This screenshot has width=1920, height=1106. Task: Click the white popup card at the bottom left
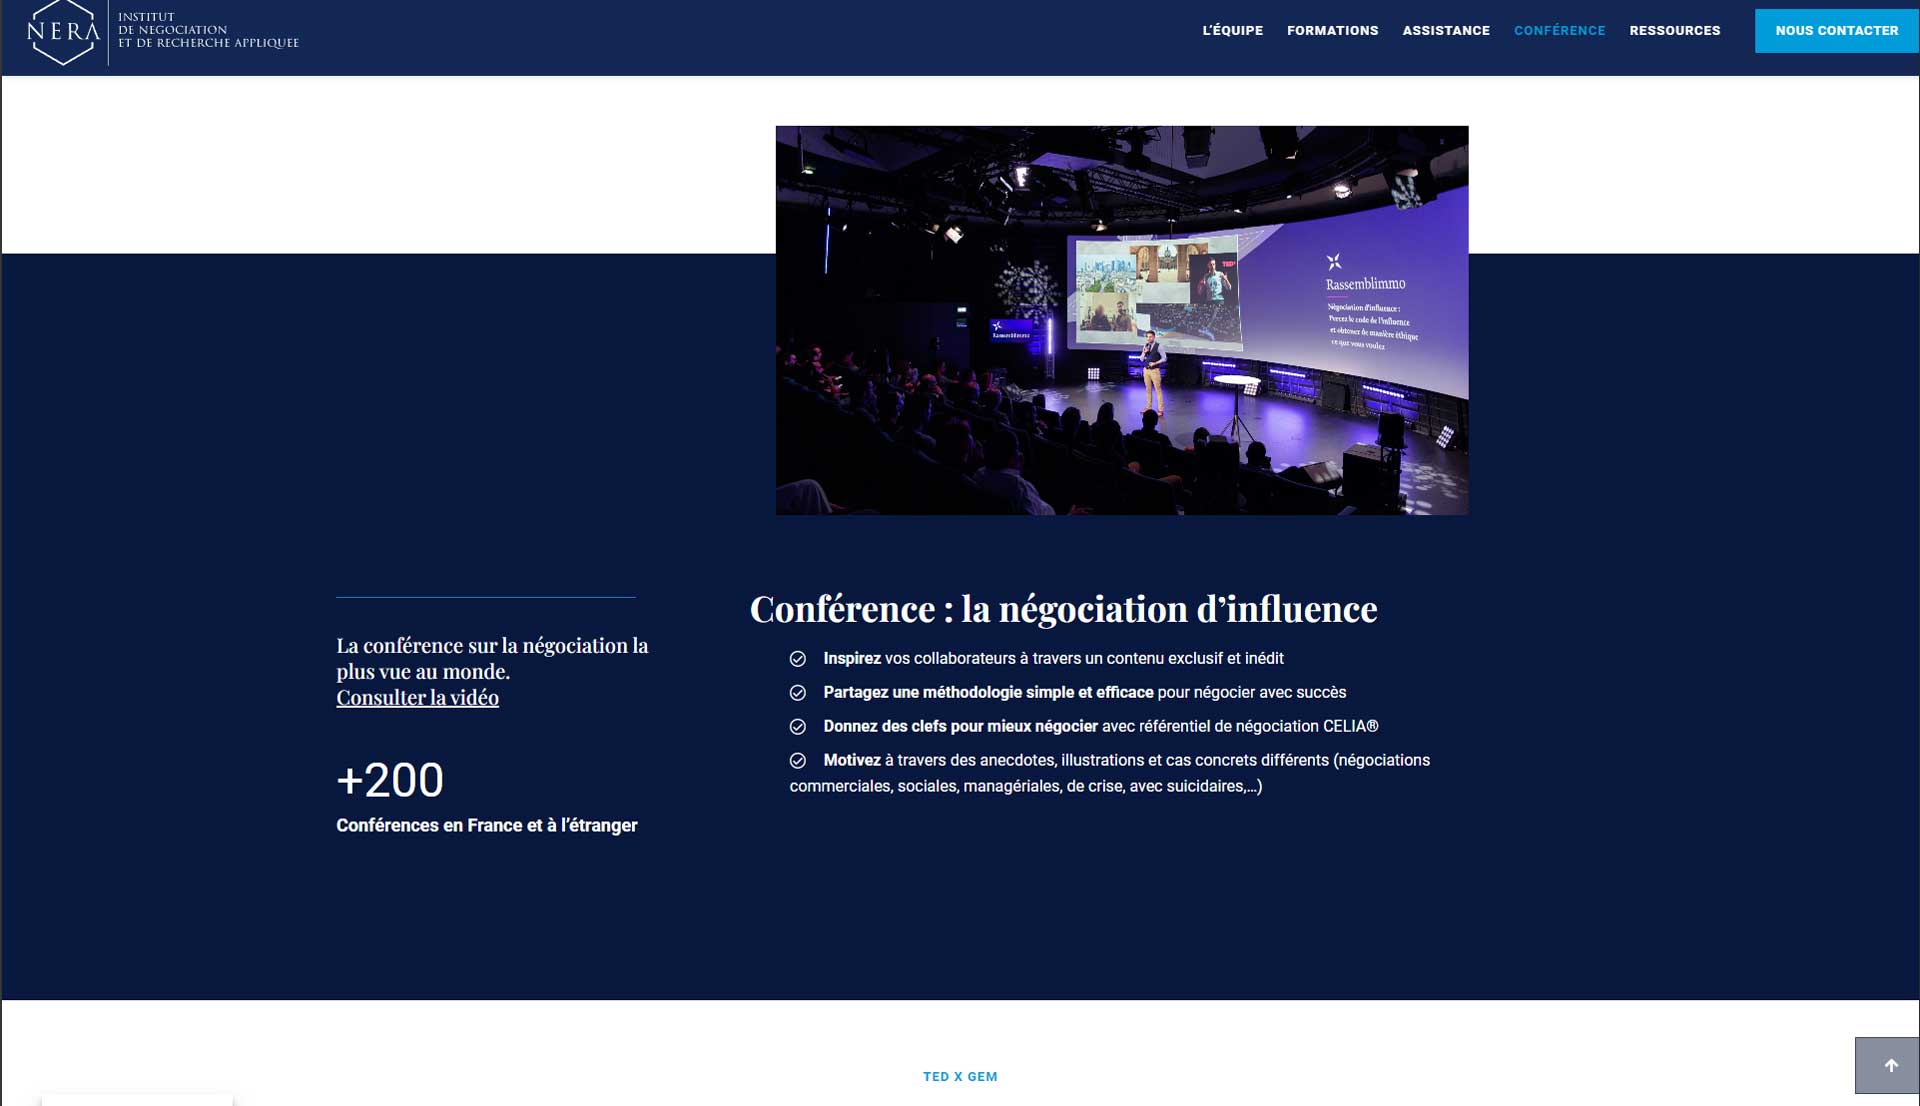(x=137, y=1099)
